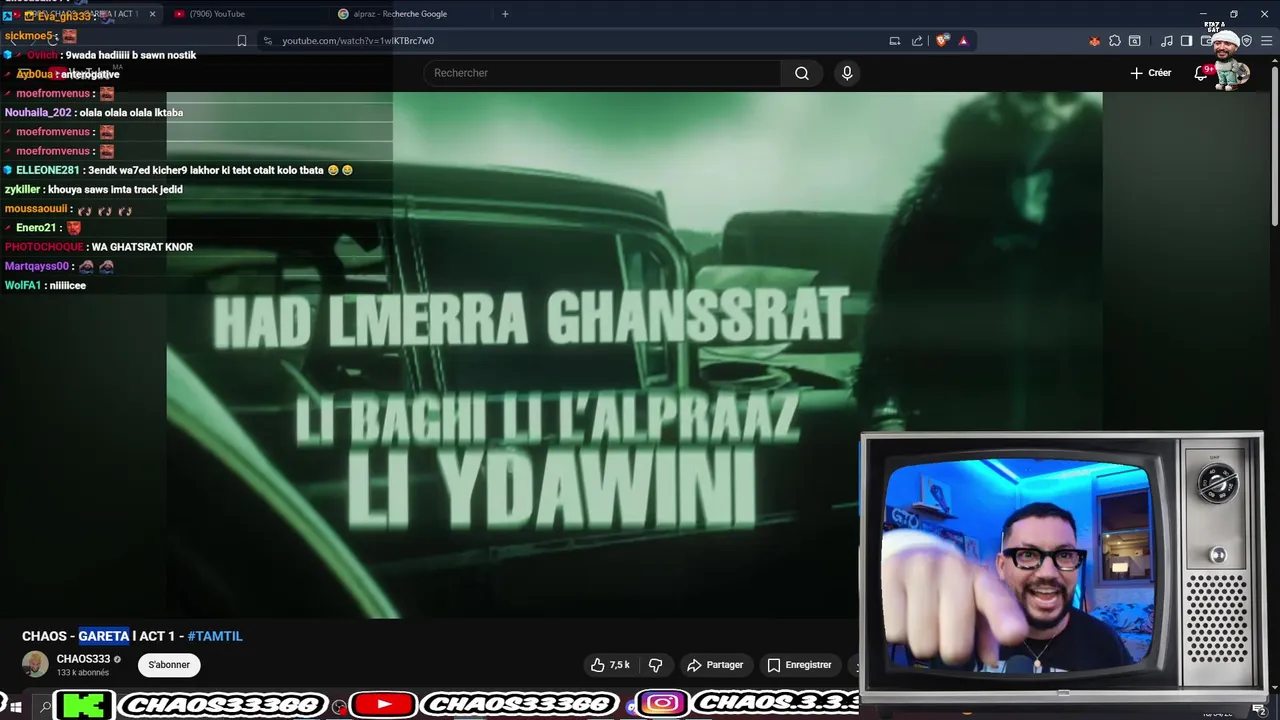Open the MetaMask fox extension
Image resolution: width=1280 pixels, height=720 pixels.
(1094, 41)
